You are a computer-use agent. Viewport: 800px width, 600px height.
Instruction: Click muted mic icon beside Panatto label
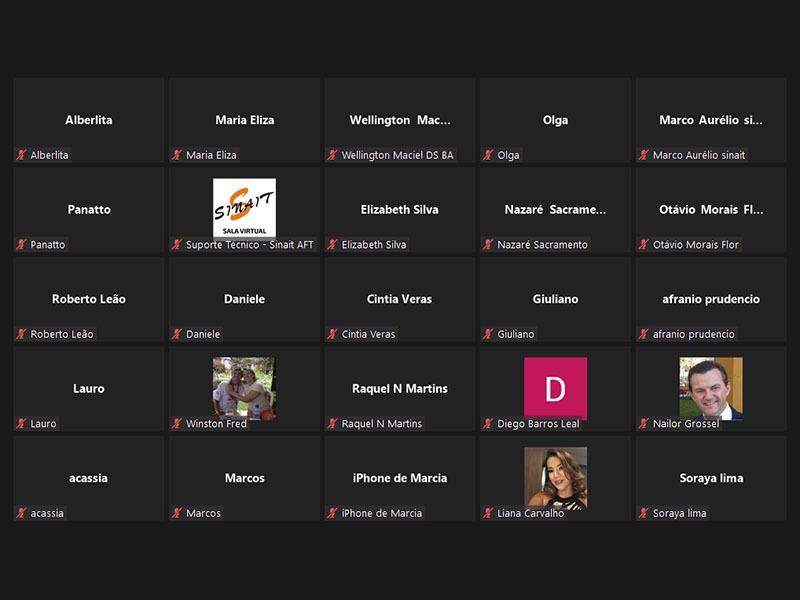tap(21, 244)
